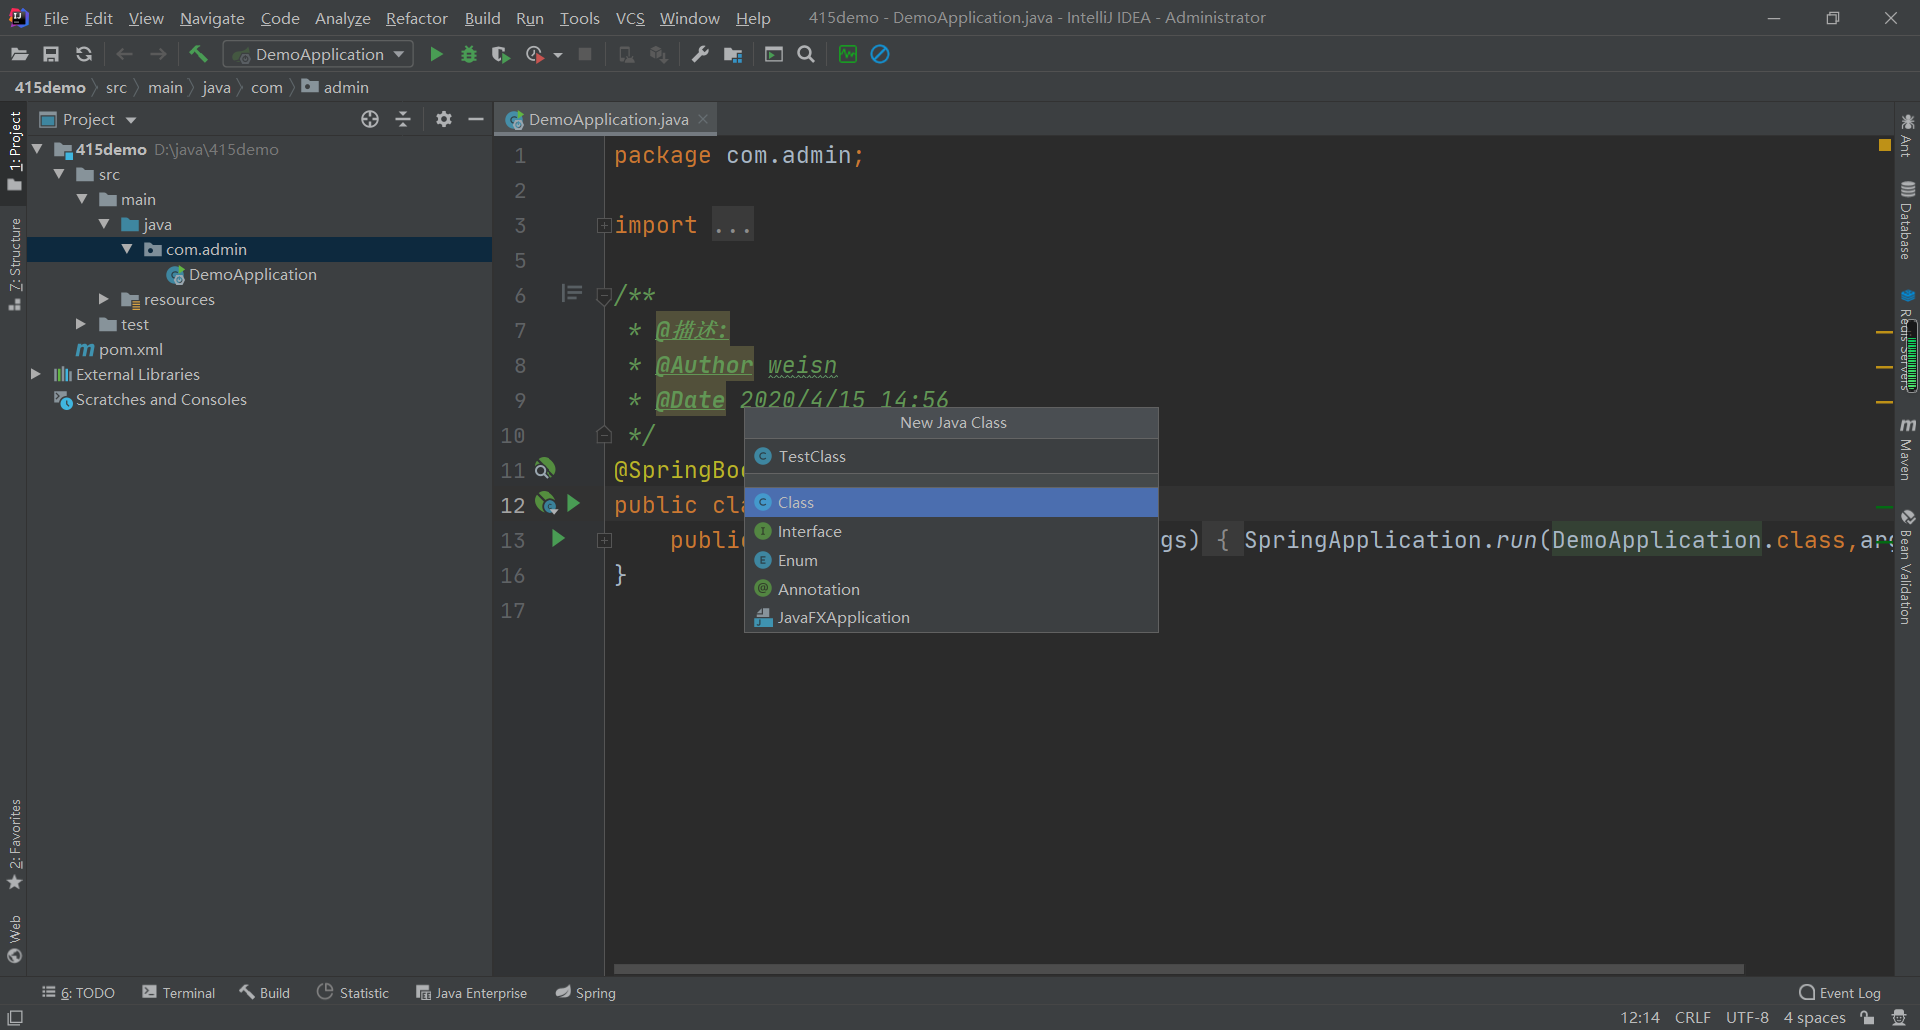This screenshot has height=1030, width=1920.
Task: Click the Run Anything terminal-window icon
Action: coord(774,54)
